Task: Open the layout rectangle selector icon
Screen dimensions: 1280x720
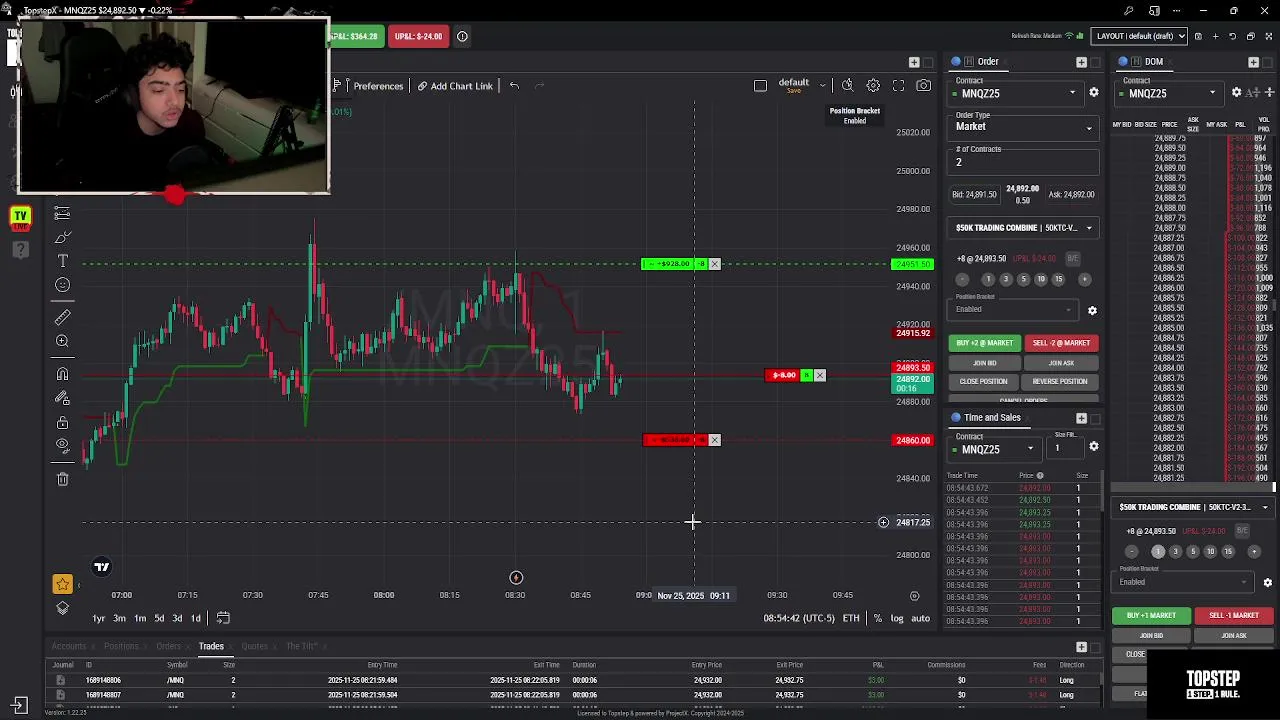Action: 760,86
